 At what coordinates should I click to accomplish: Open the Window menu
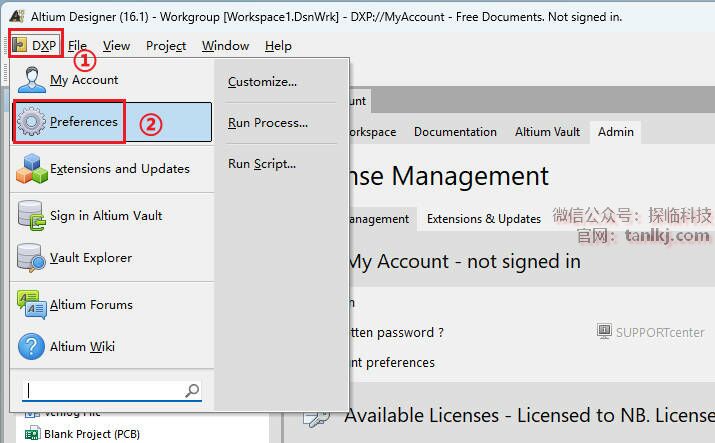[225, 46]
